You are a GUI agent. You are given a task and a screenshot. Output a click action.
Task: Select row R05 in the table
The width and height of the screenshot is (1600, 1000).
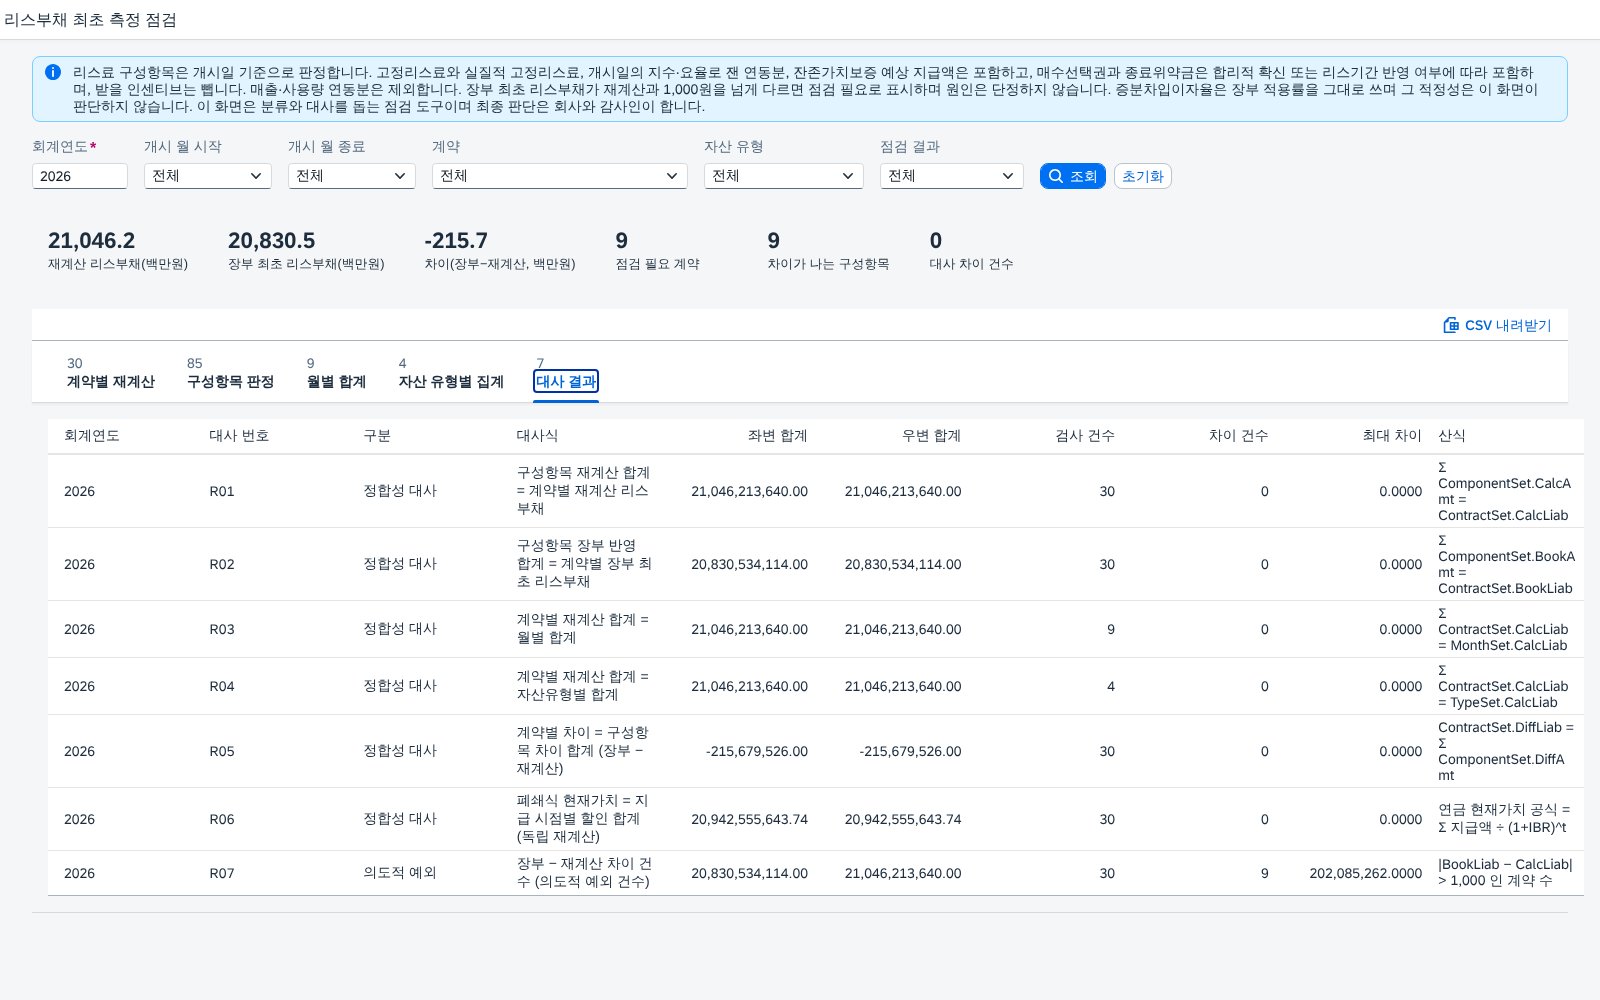click(816, 751)
